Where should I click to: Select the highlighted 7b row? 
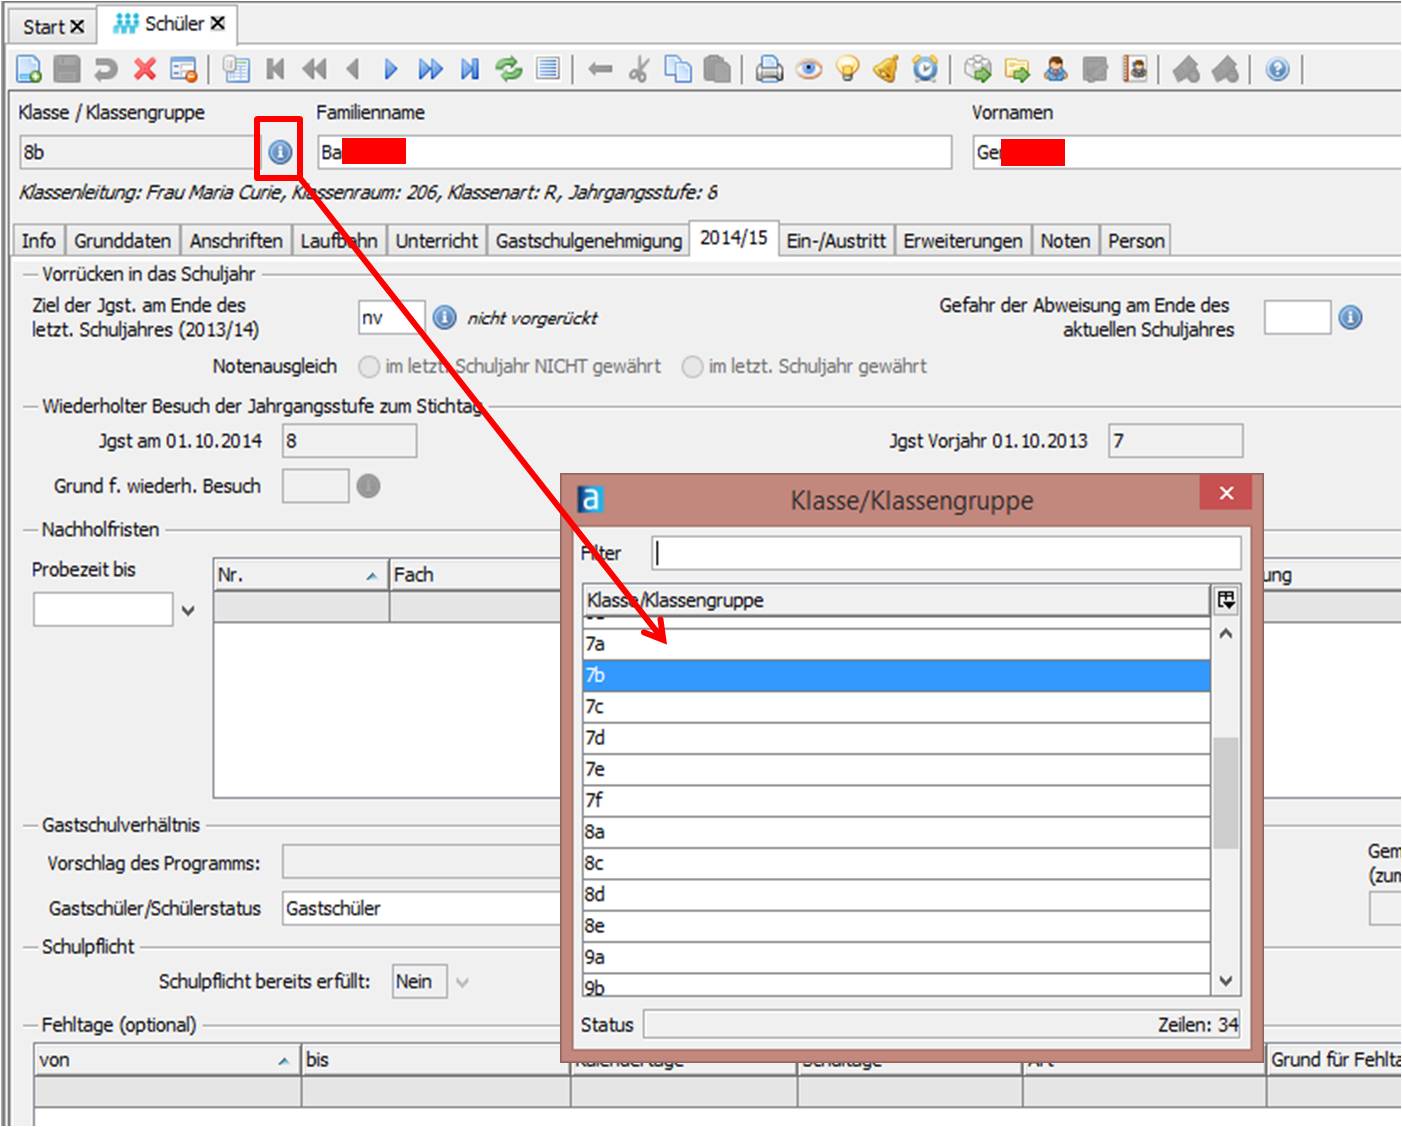(896, 676)
